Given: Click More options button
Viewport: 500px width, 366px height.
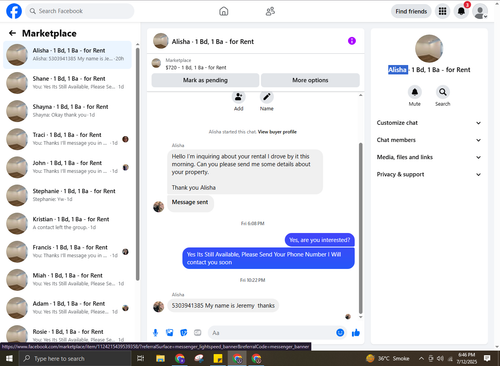Looking at the screenshot, I should tap(310, 80).
